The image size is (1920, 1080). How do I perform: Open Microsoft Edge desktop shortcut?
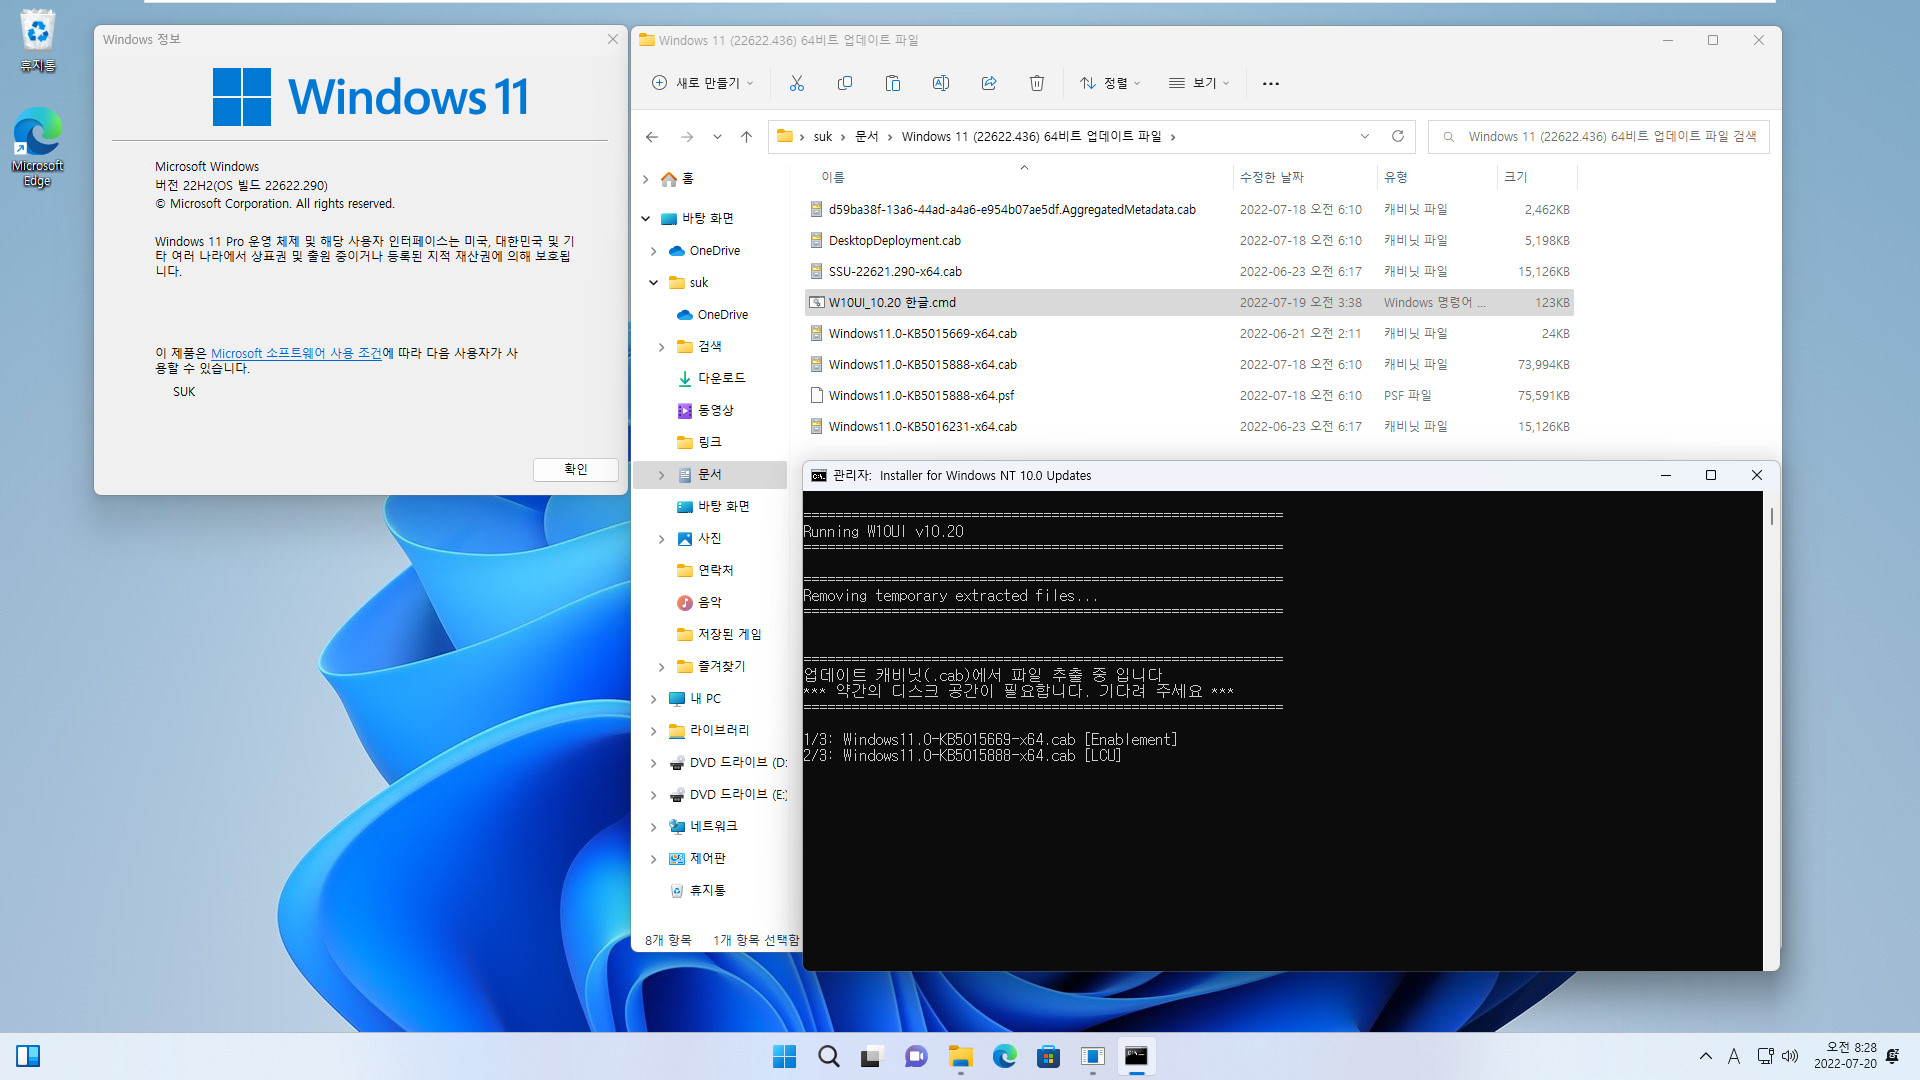tap(38, 147)
